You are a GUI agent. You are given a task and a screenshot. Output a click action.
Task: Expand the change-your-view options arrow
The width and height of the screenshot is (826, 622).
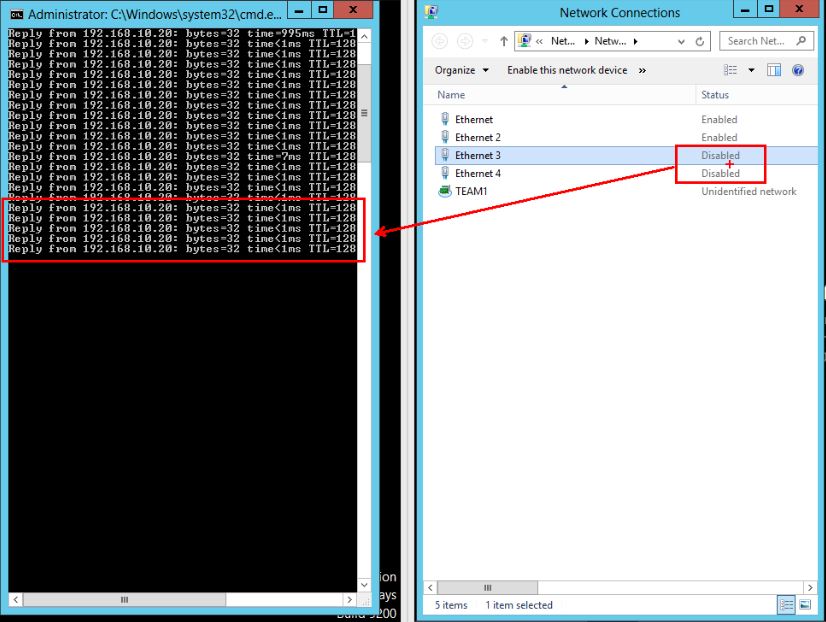[x=751, y=71]
